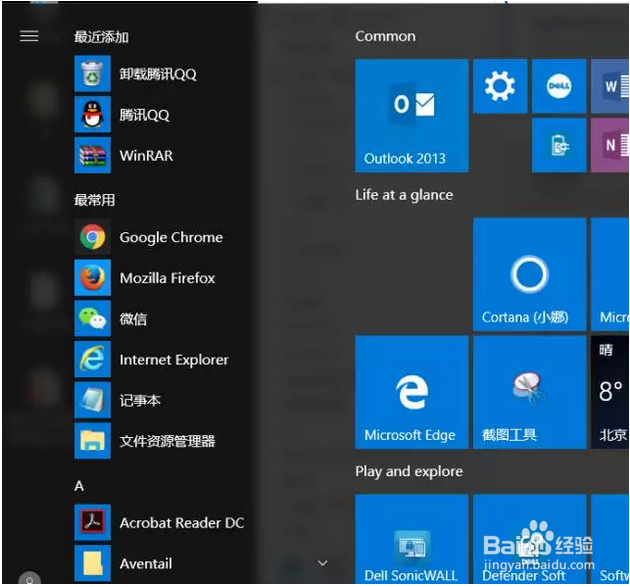
Task: Click the Play and explore group title
Action: pos(409,471)
